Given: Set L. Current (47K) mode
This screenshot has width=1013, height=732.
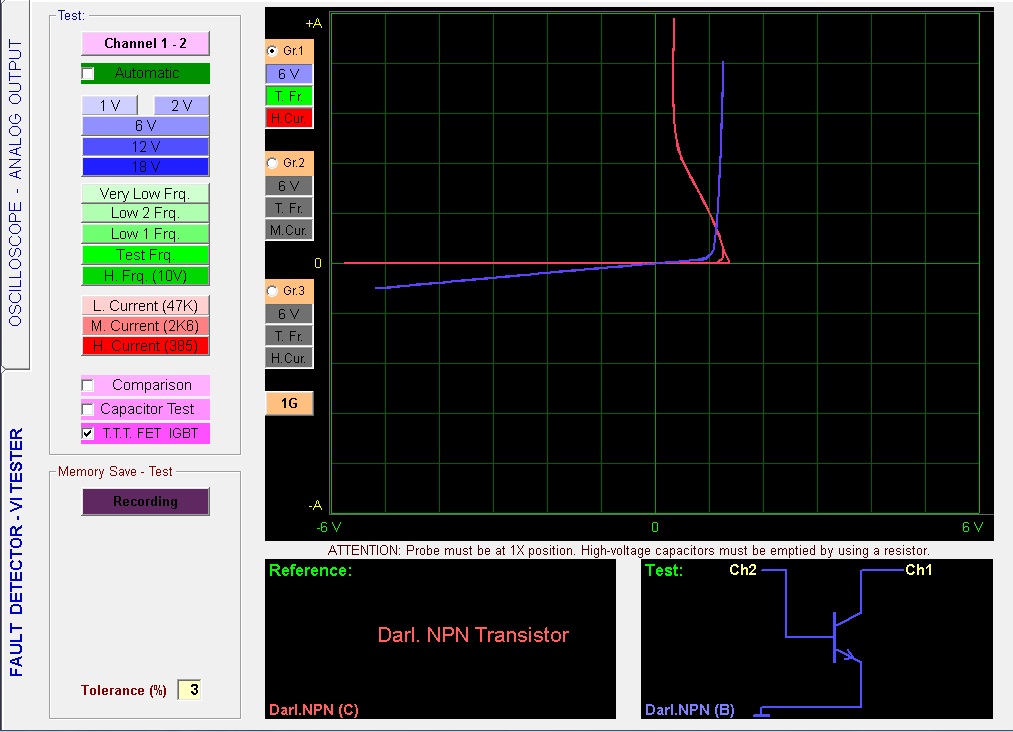Looking at the screenshot, I should [145, 306].
